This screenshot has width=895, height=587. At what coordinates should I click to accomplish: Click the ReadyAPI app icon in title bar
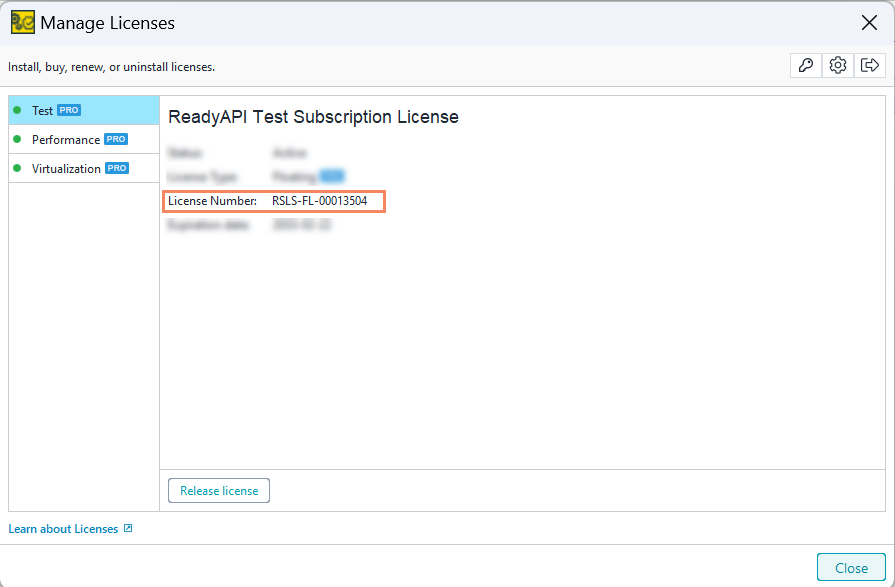(x=23, y=23)
